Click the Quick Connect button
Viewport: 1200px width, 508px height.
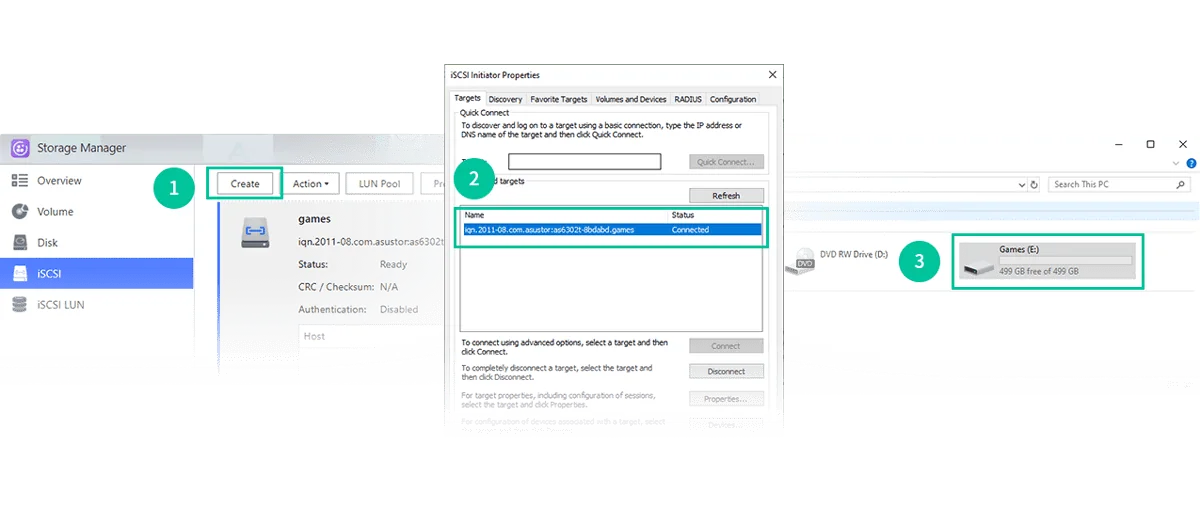[x=726, y=162]
